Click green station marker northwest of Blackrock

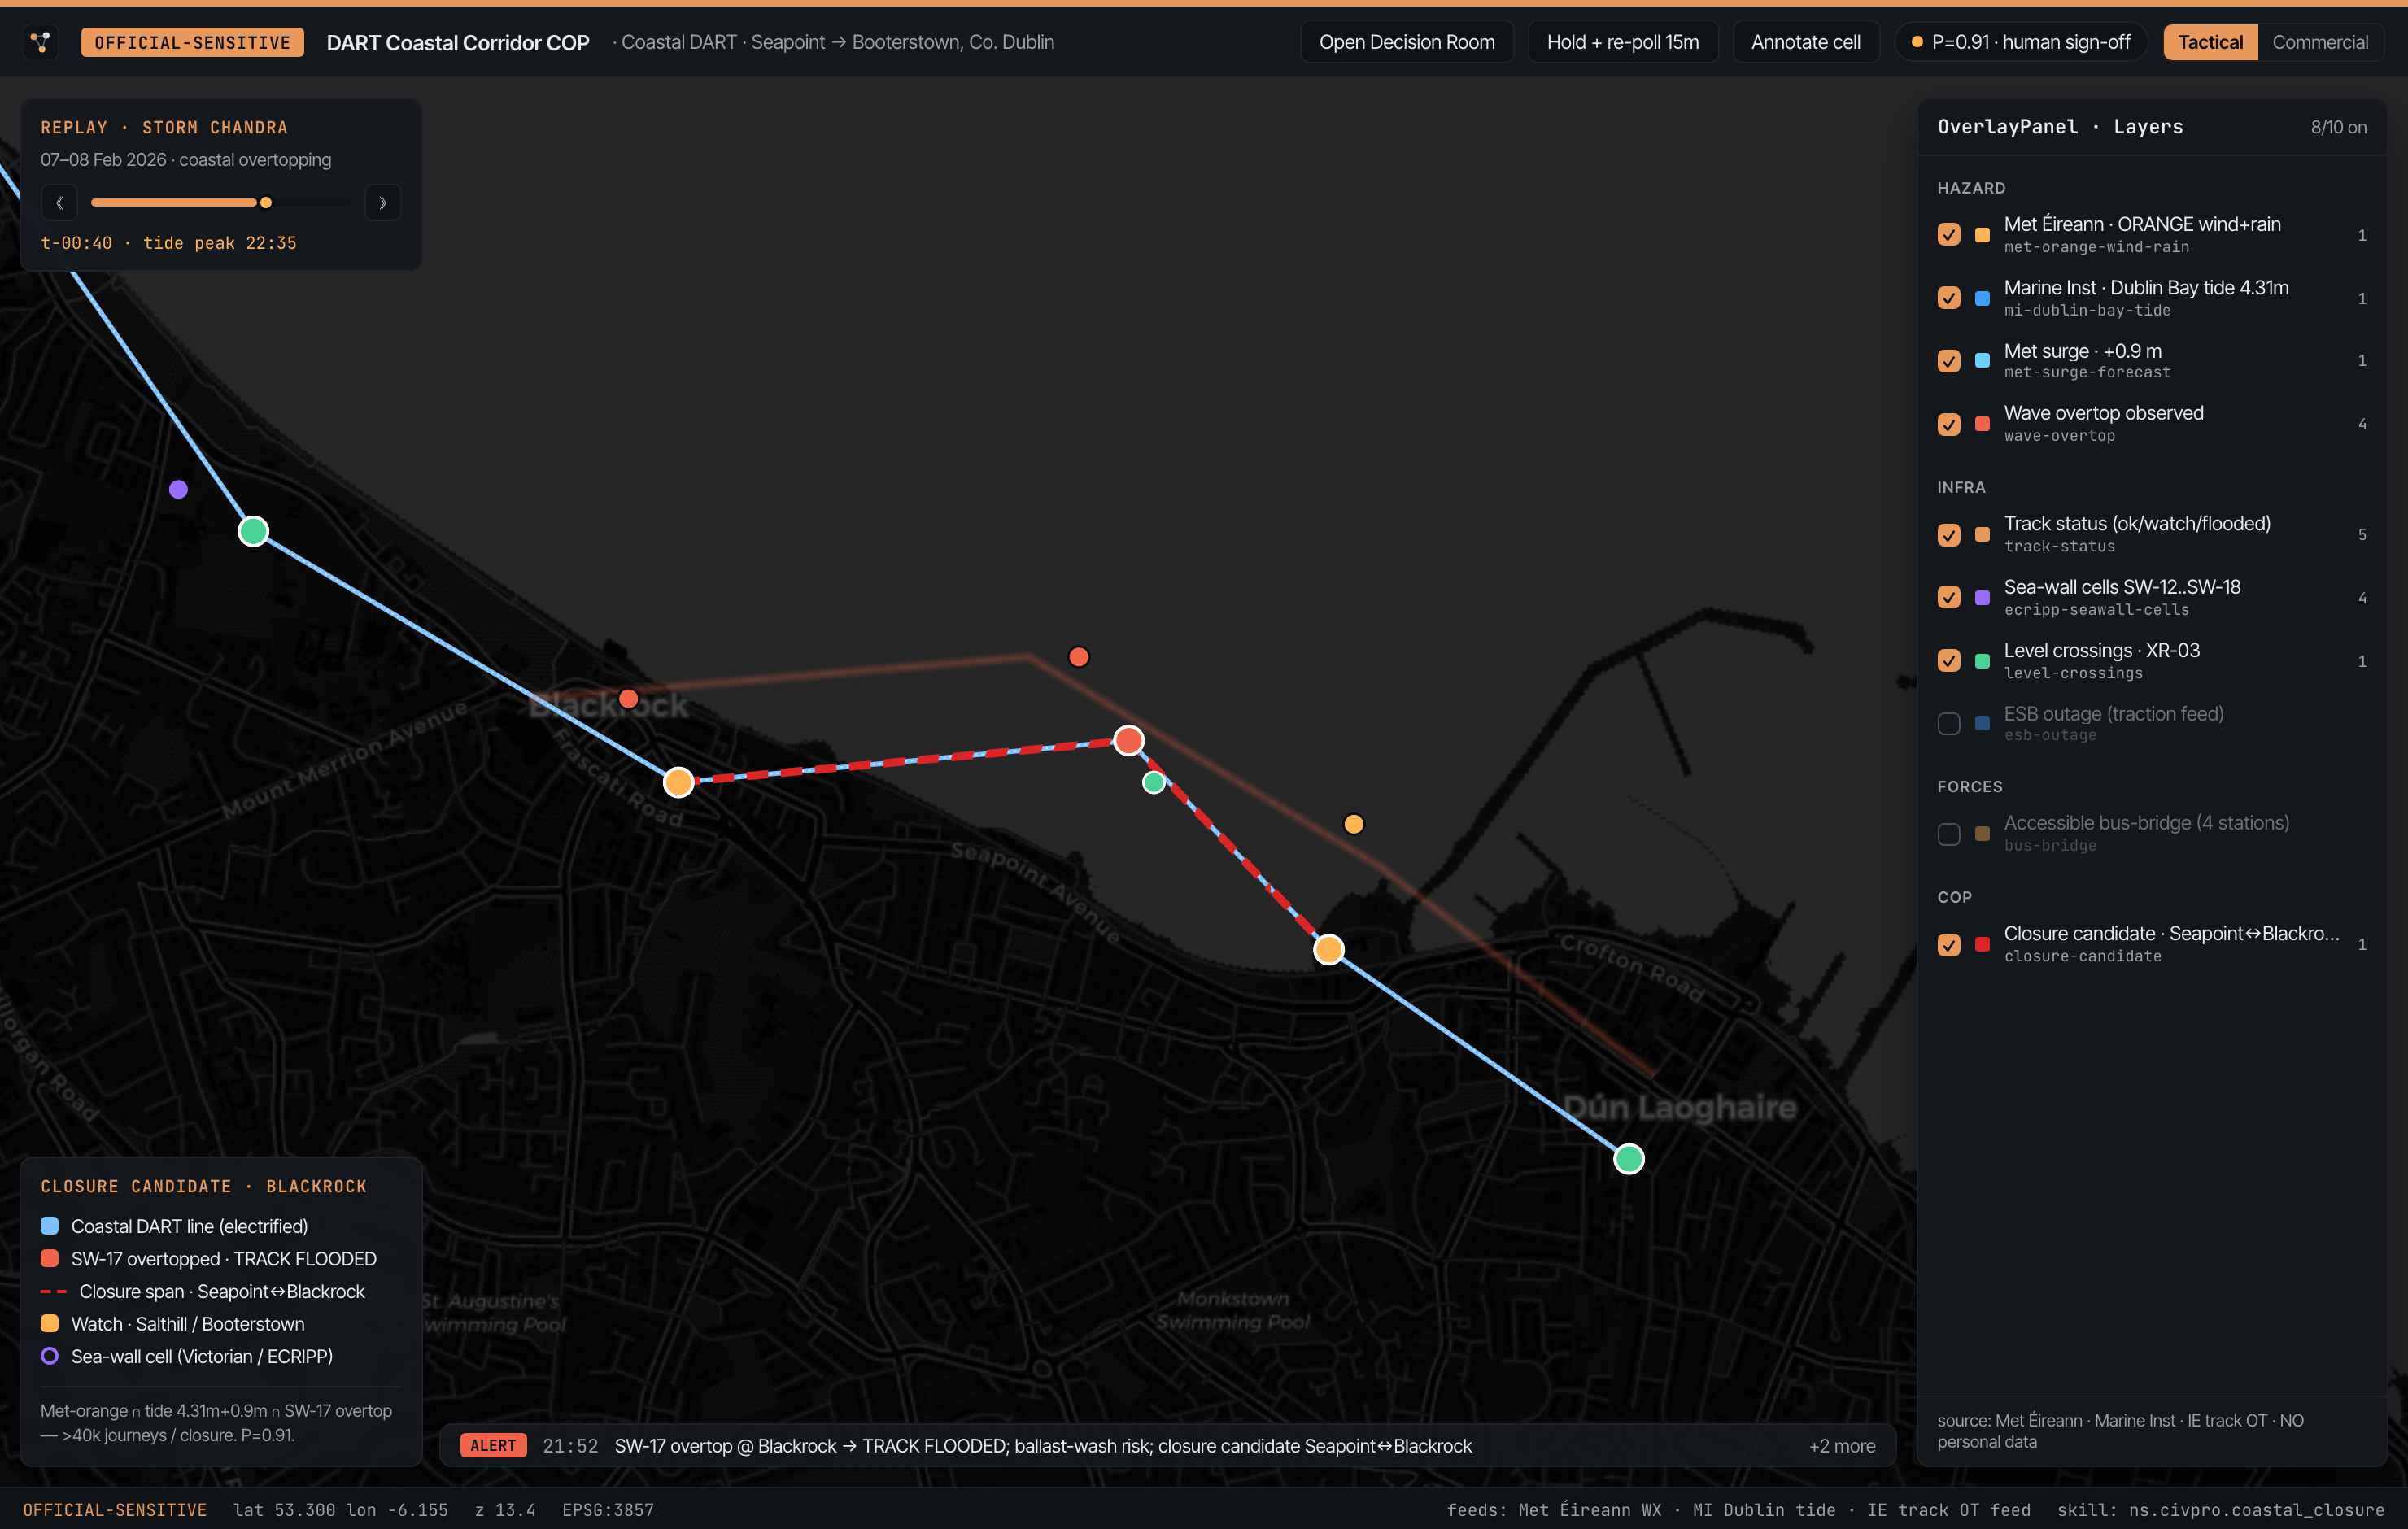pos(253,531)
